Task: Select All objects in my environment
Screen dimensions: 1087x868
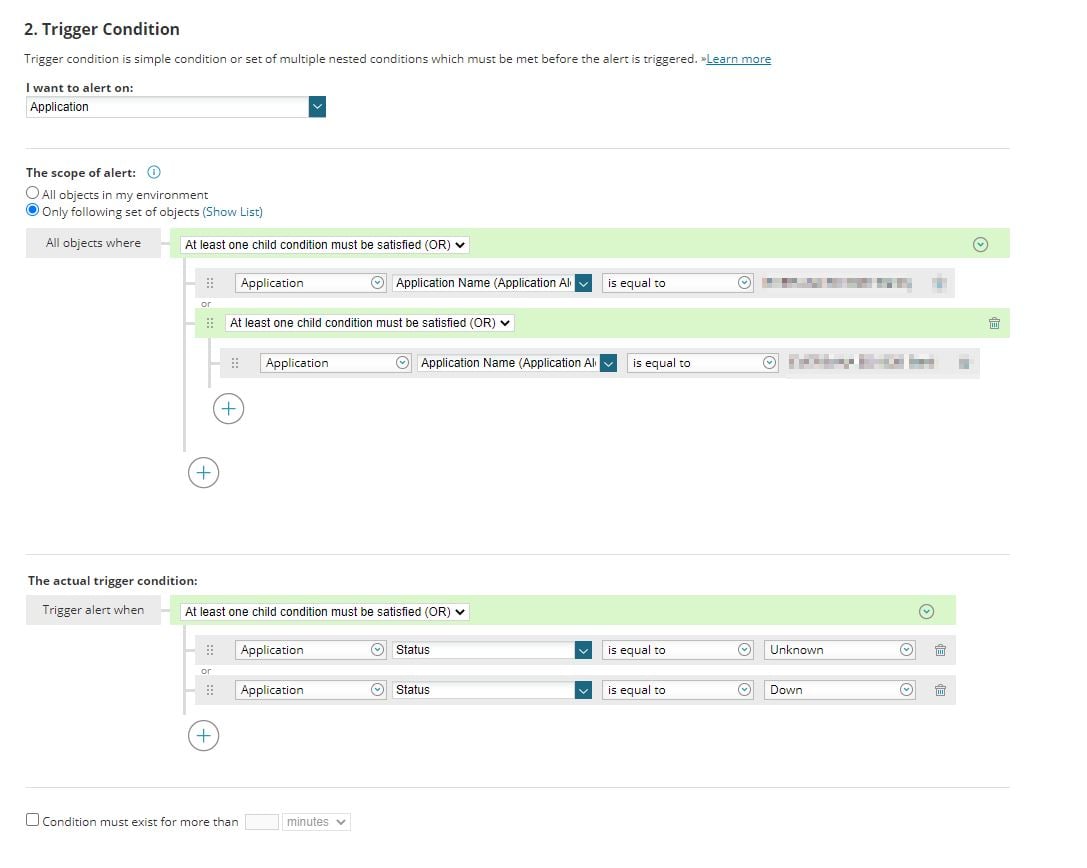Action: pyautogui.click(x=33, y=194)
